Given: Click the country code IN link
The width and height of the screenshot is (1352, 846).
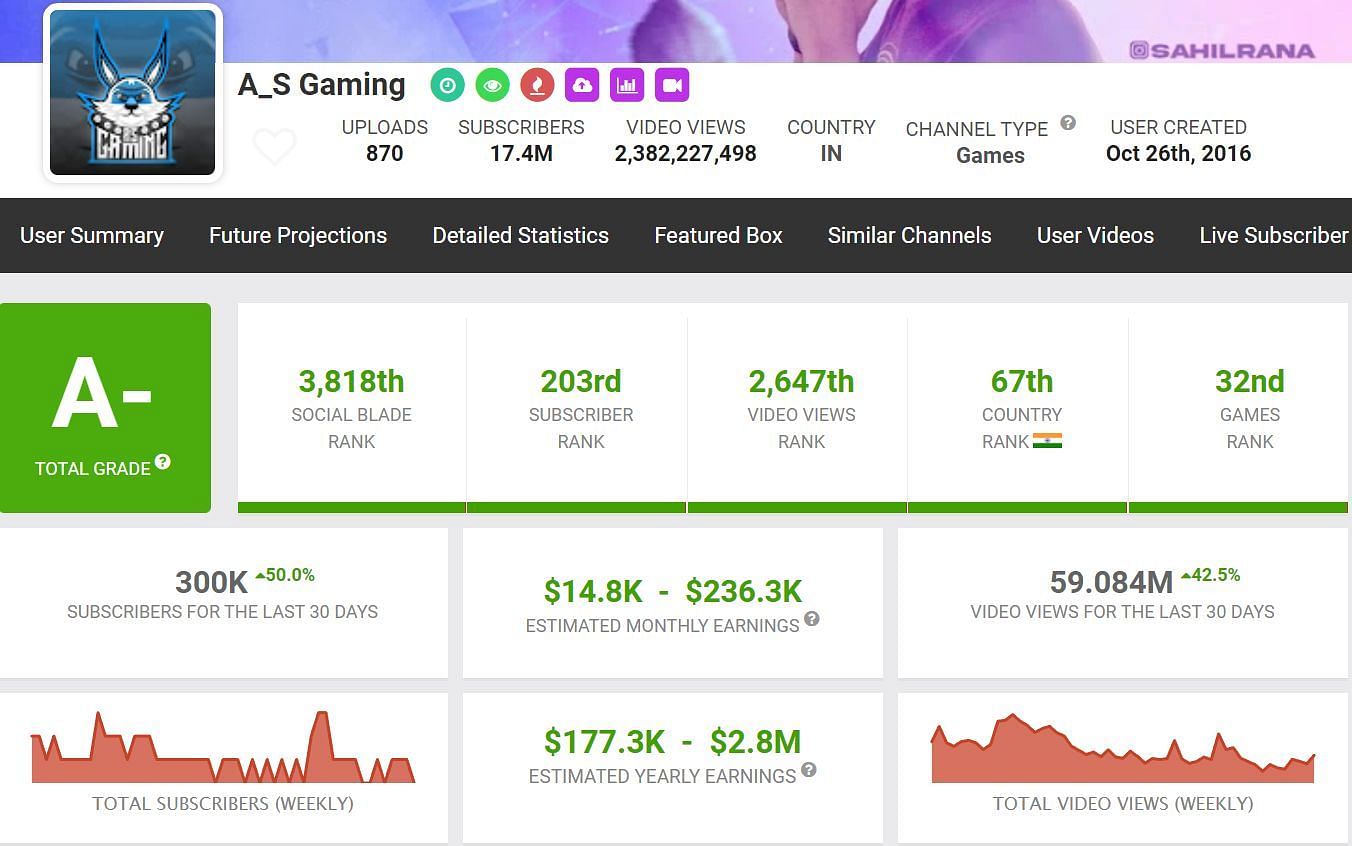Looking at the screenshot, I should 831,153.
